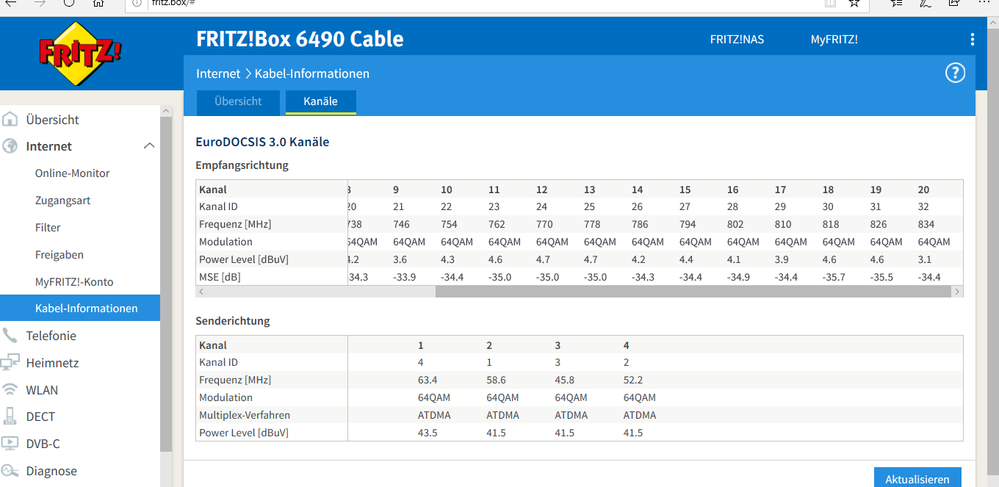999x487 pixels.
Task: Click the Heimnetz network icon
Action: click(10, 363)
